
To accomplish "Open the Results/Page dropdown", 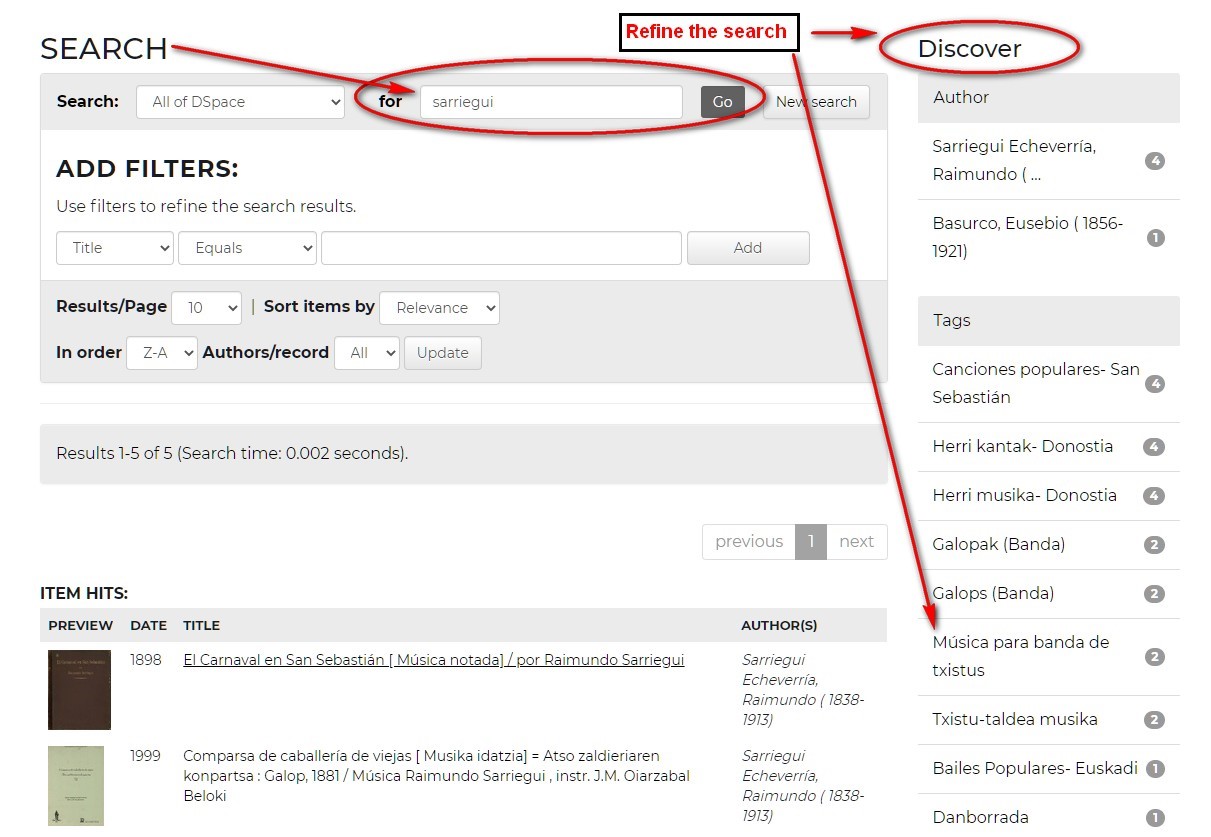I will [x=206, y=308].
